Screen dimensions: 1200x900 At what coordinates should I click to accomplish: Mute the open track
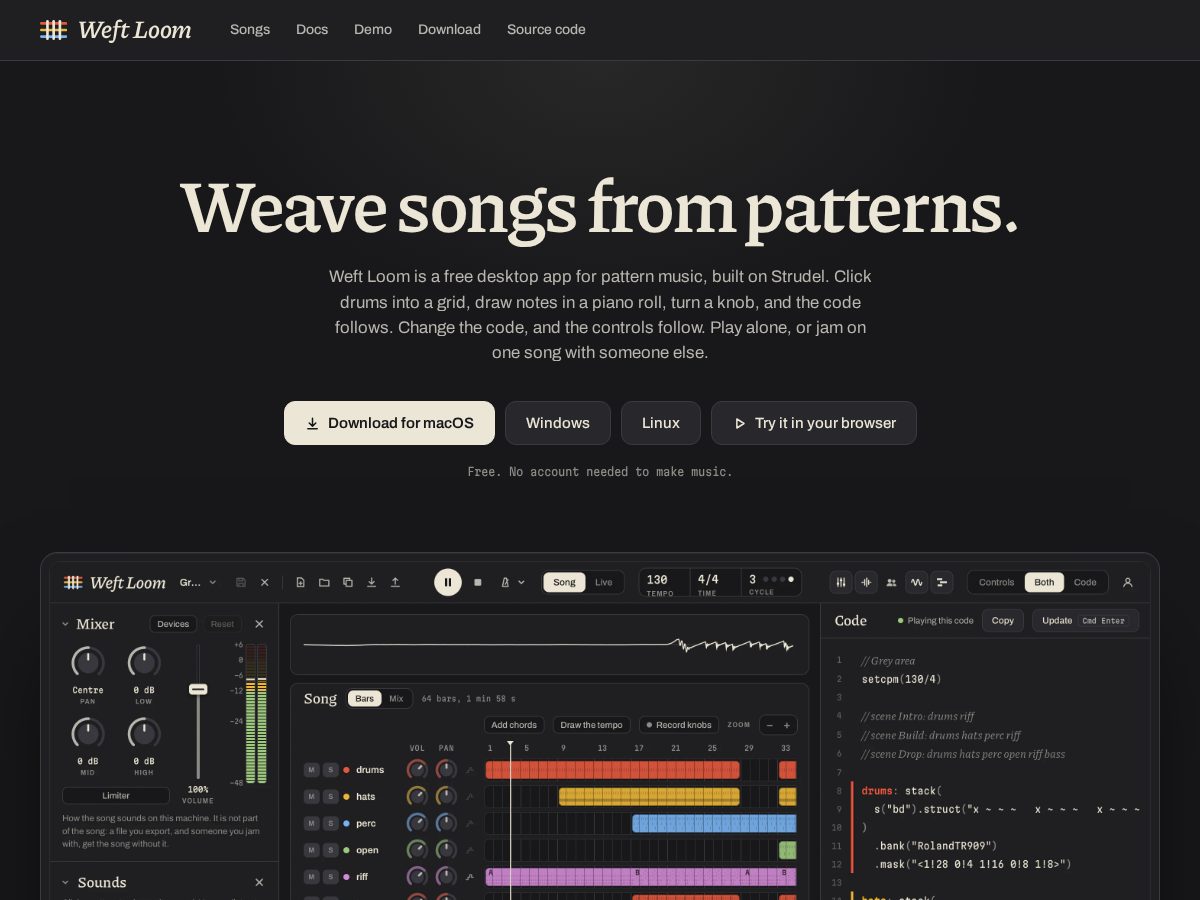tap(312, 850)
